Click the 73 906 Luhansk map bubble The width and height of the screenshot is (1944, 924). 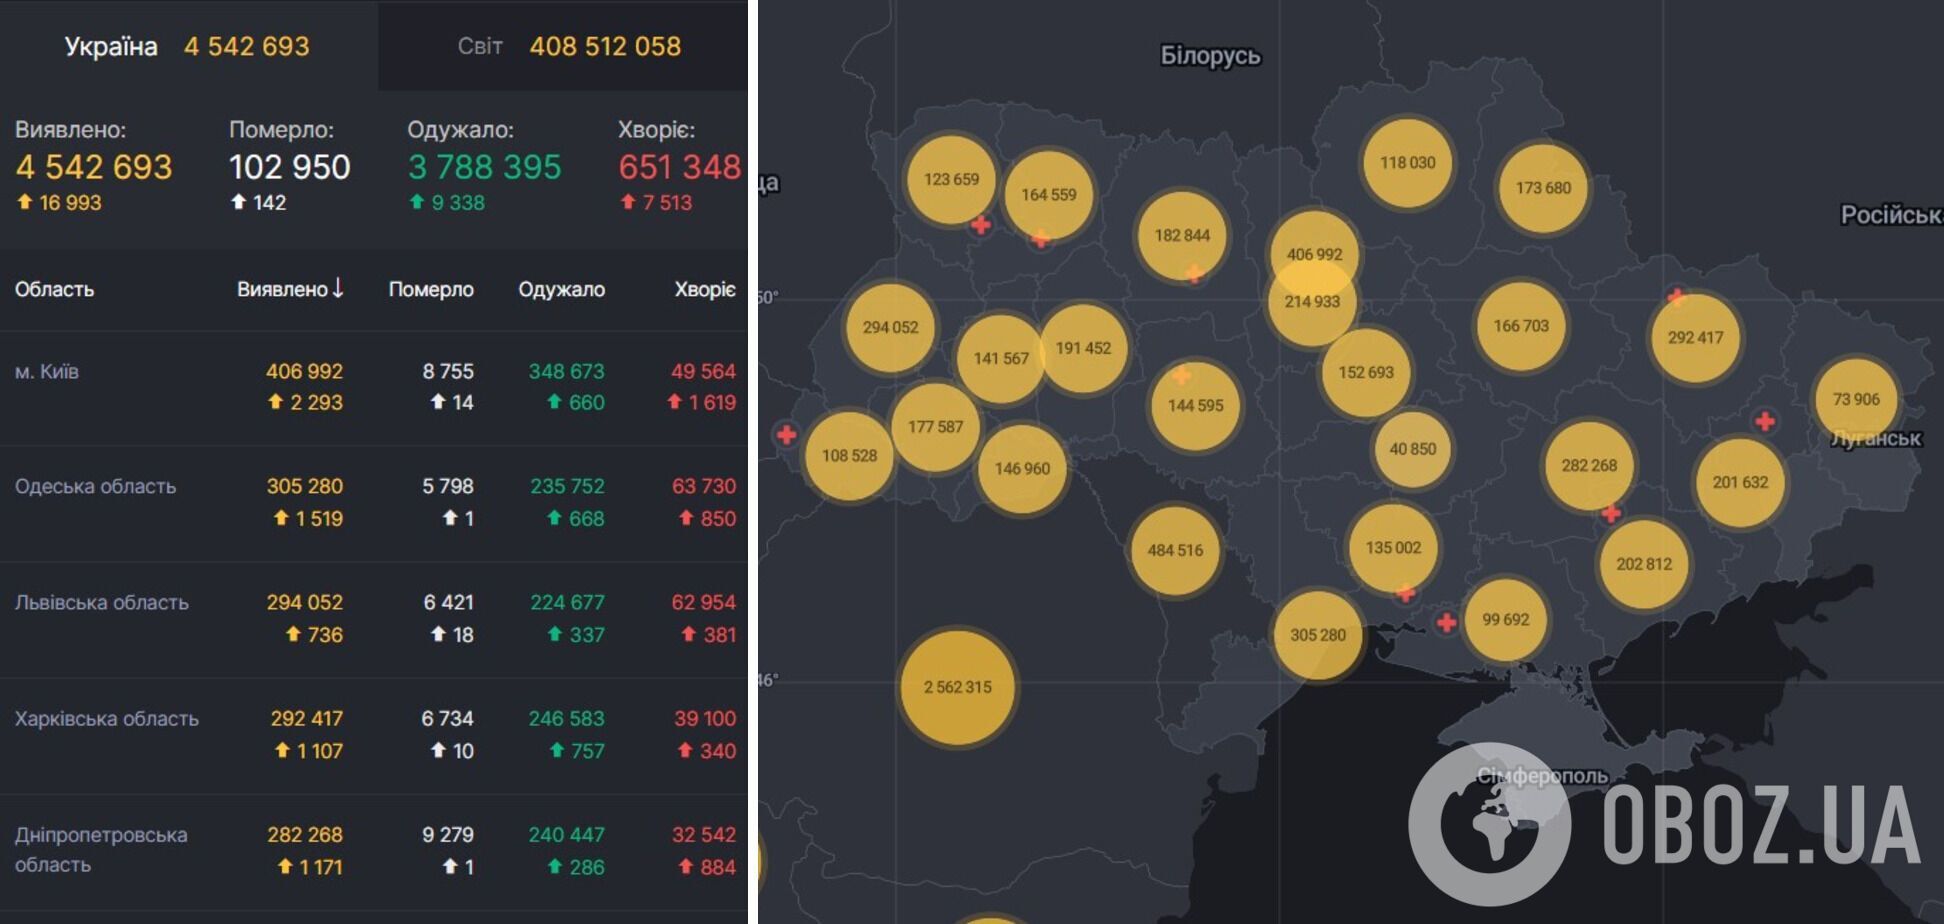pyautogui.click(x=1856, y=399)
